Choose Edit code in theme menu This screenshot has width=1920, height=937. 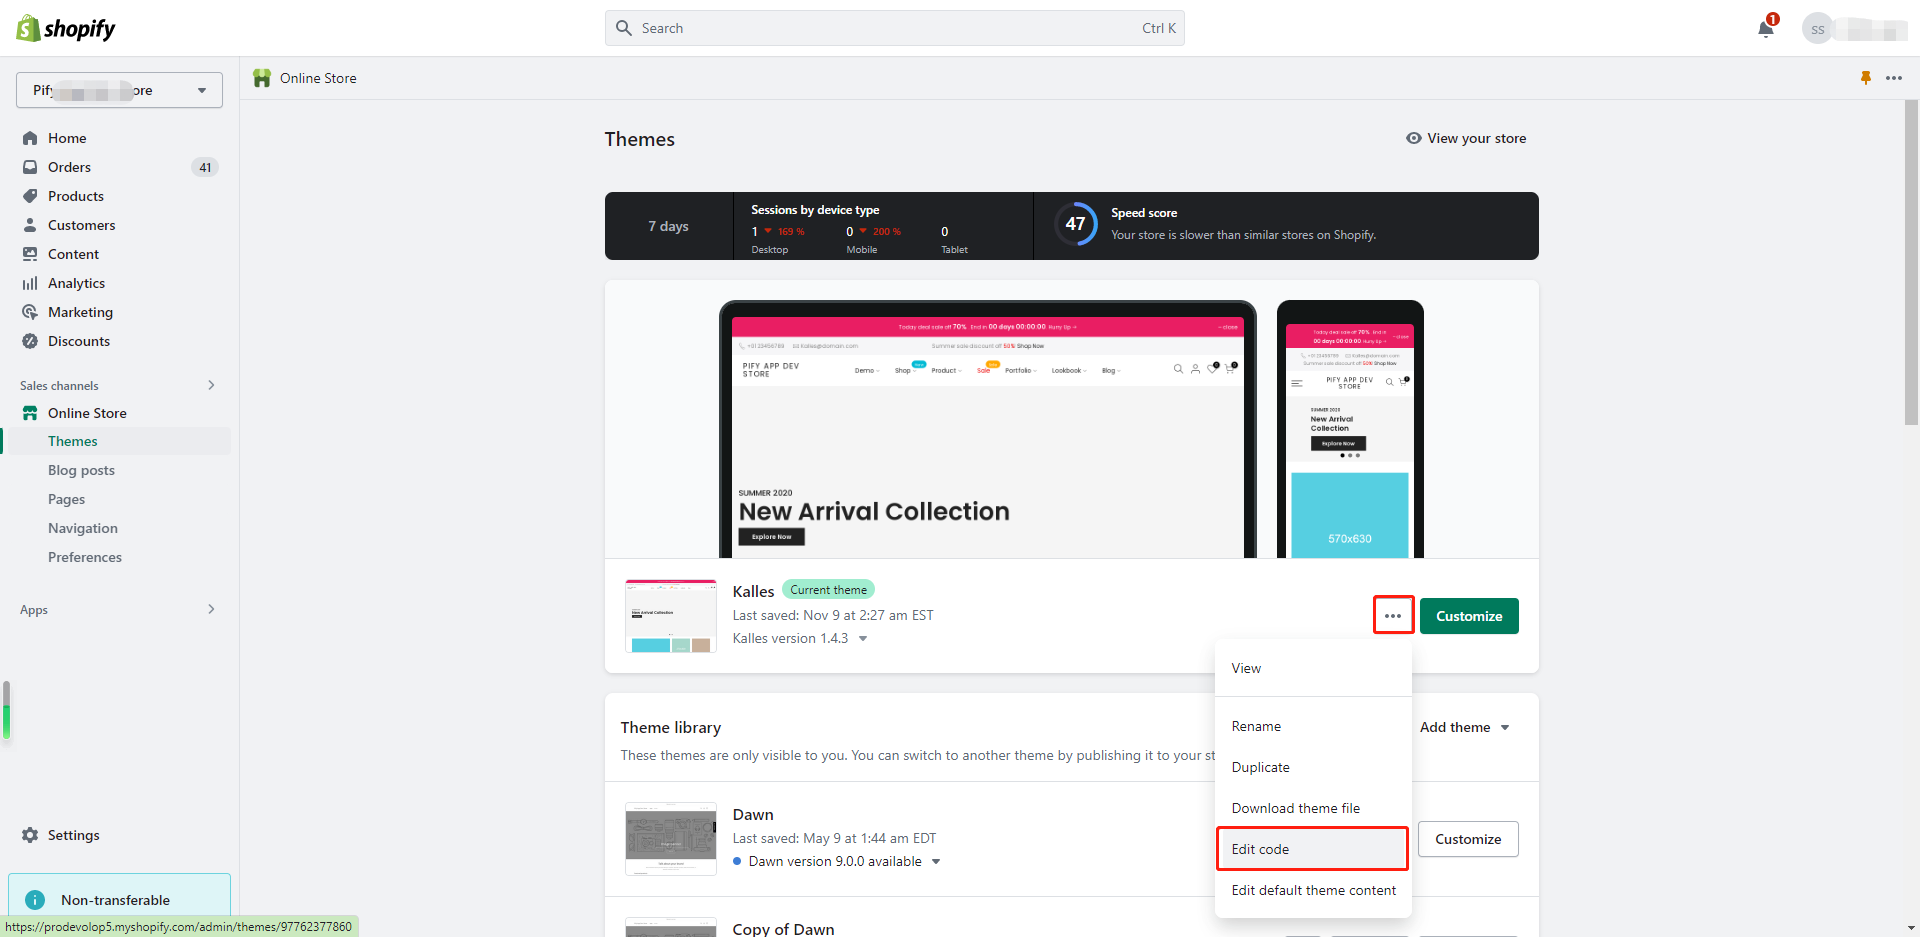point(1313,849)
